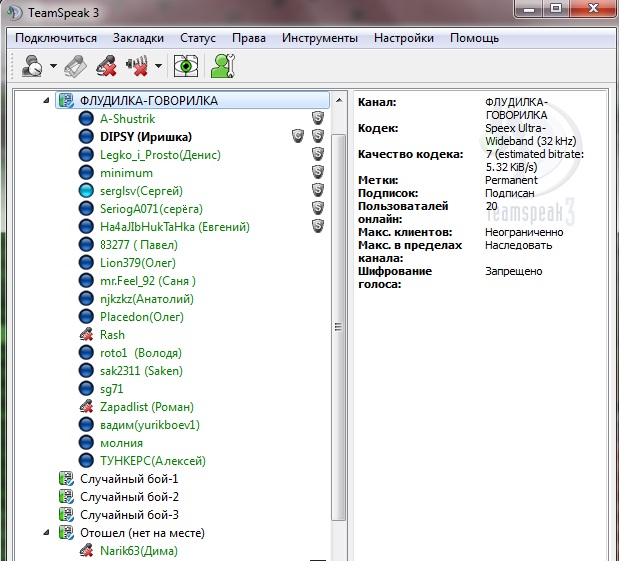Image resolution: width=619 pixels, height=561 pixels.
Task: Toggle the Mute Microphone toolbar icon
Action: click(x=106, y=66)
